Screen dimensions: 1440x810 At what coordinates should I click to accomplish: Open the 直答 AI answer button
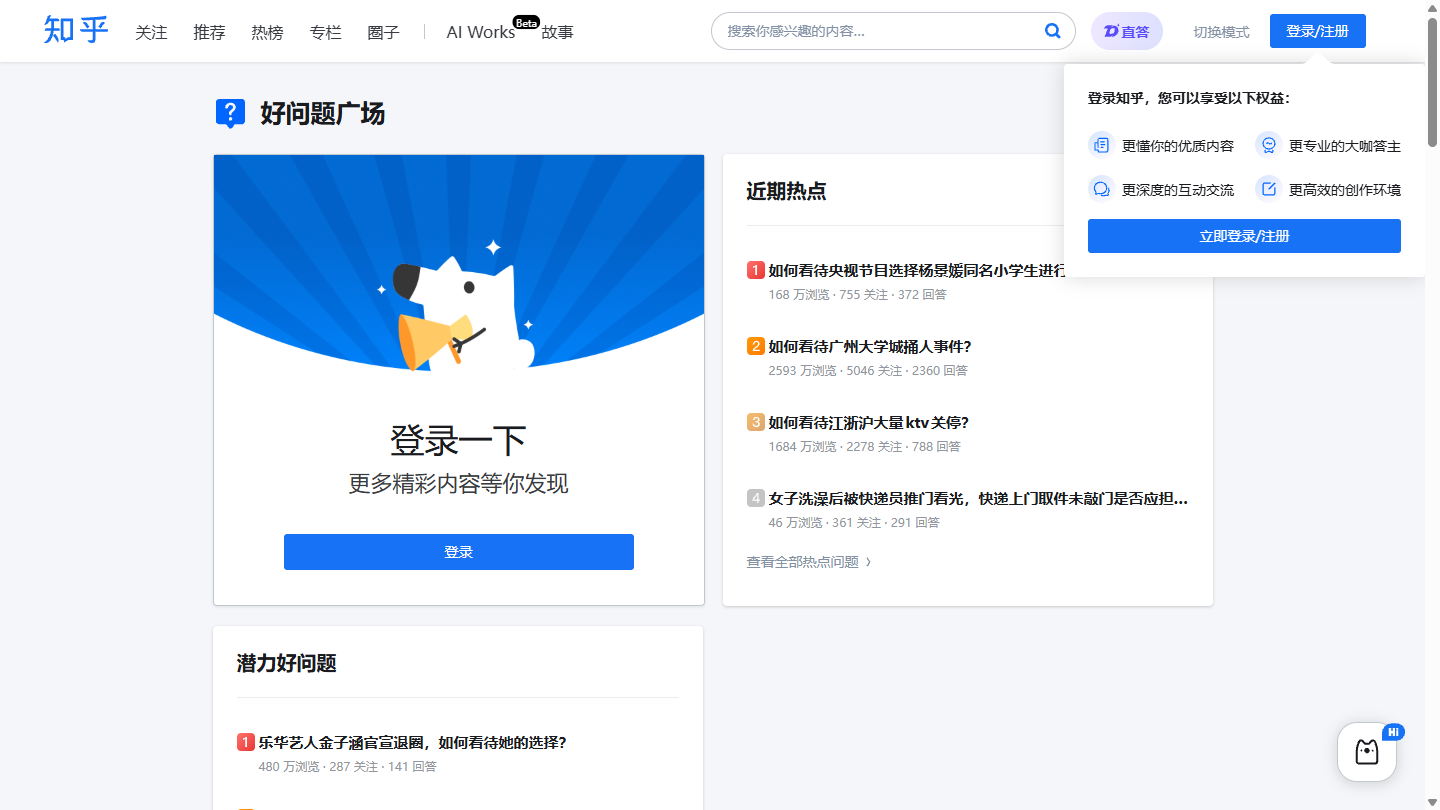point(1127,31)
